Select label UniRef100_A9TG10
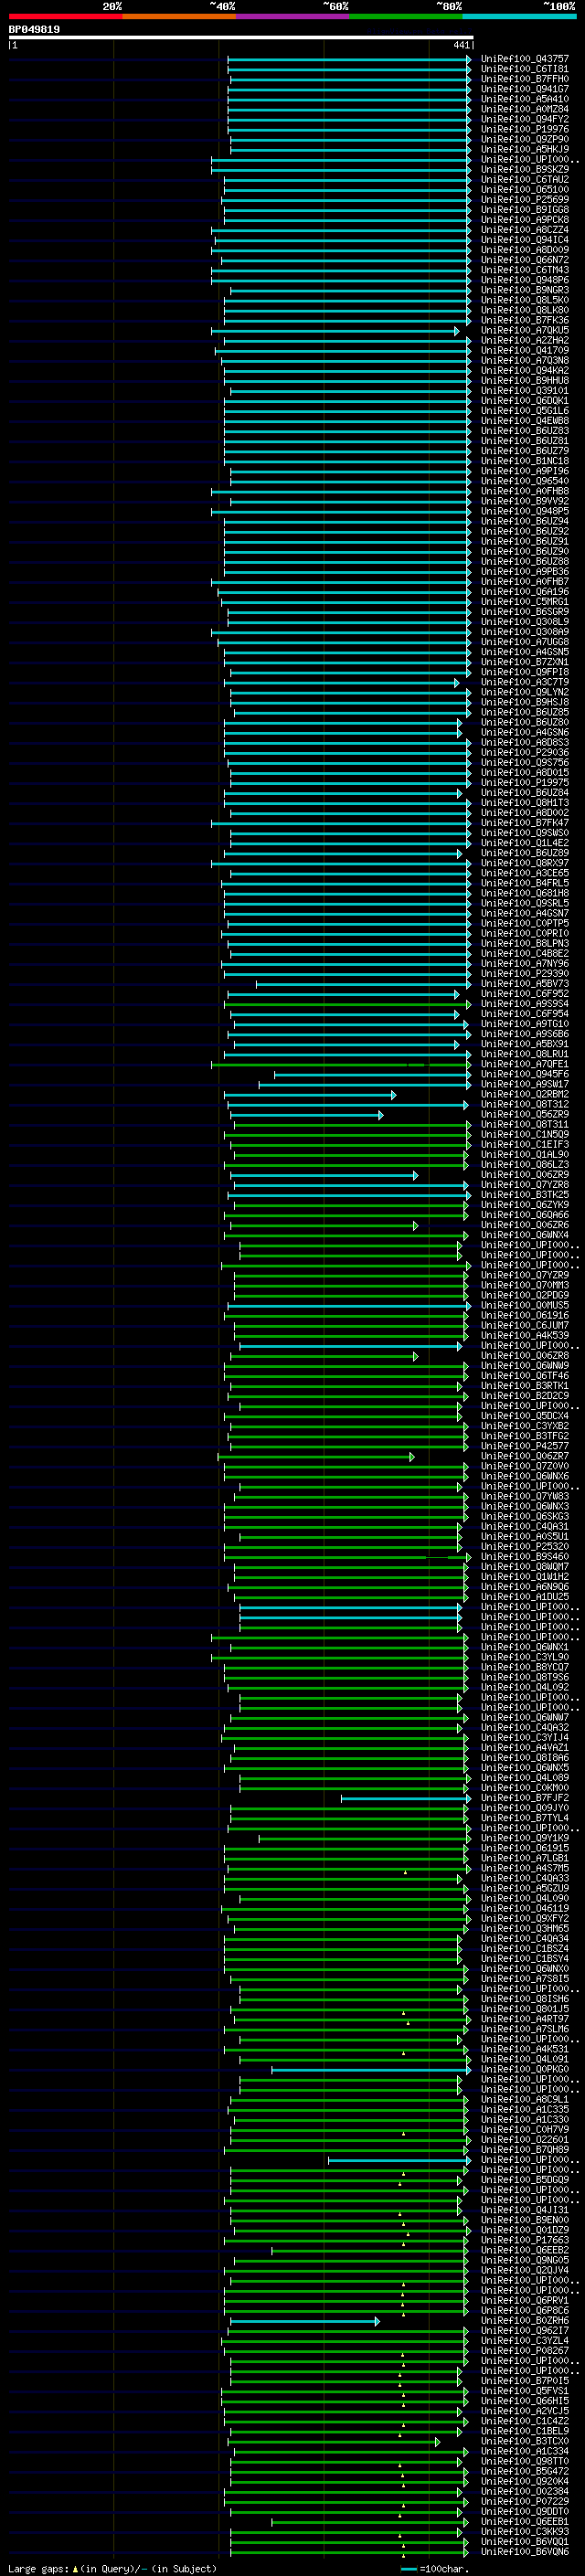The image size is (585, 2576). pos(524,1024)
